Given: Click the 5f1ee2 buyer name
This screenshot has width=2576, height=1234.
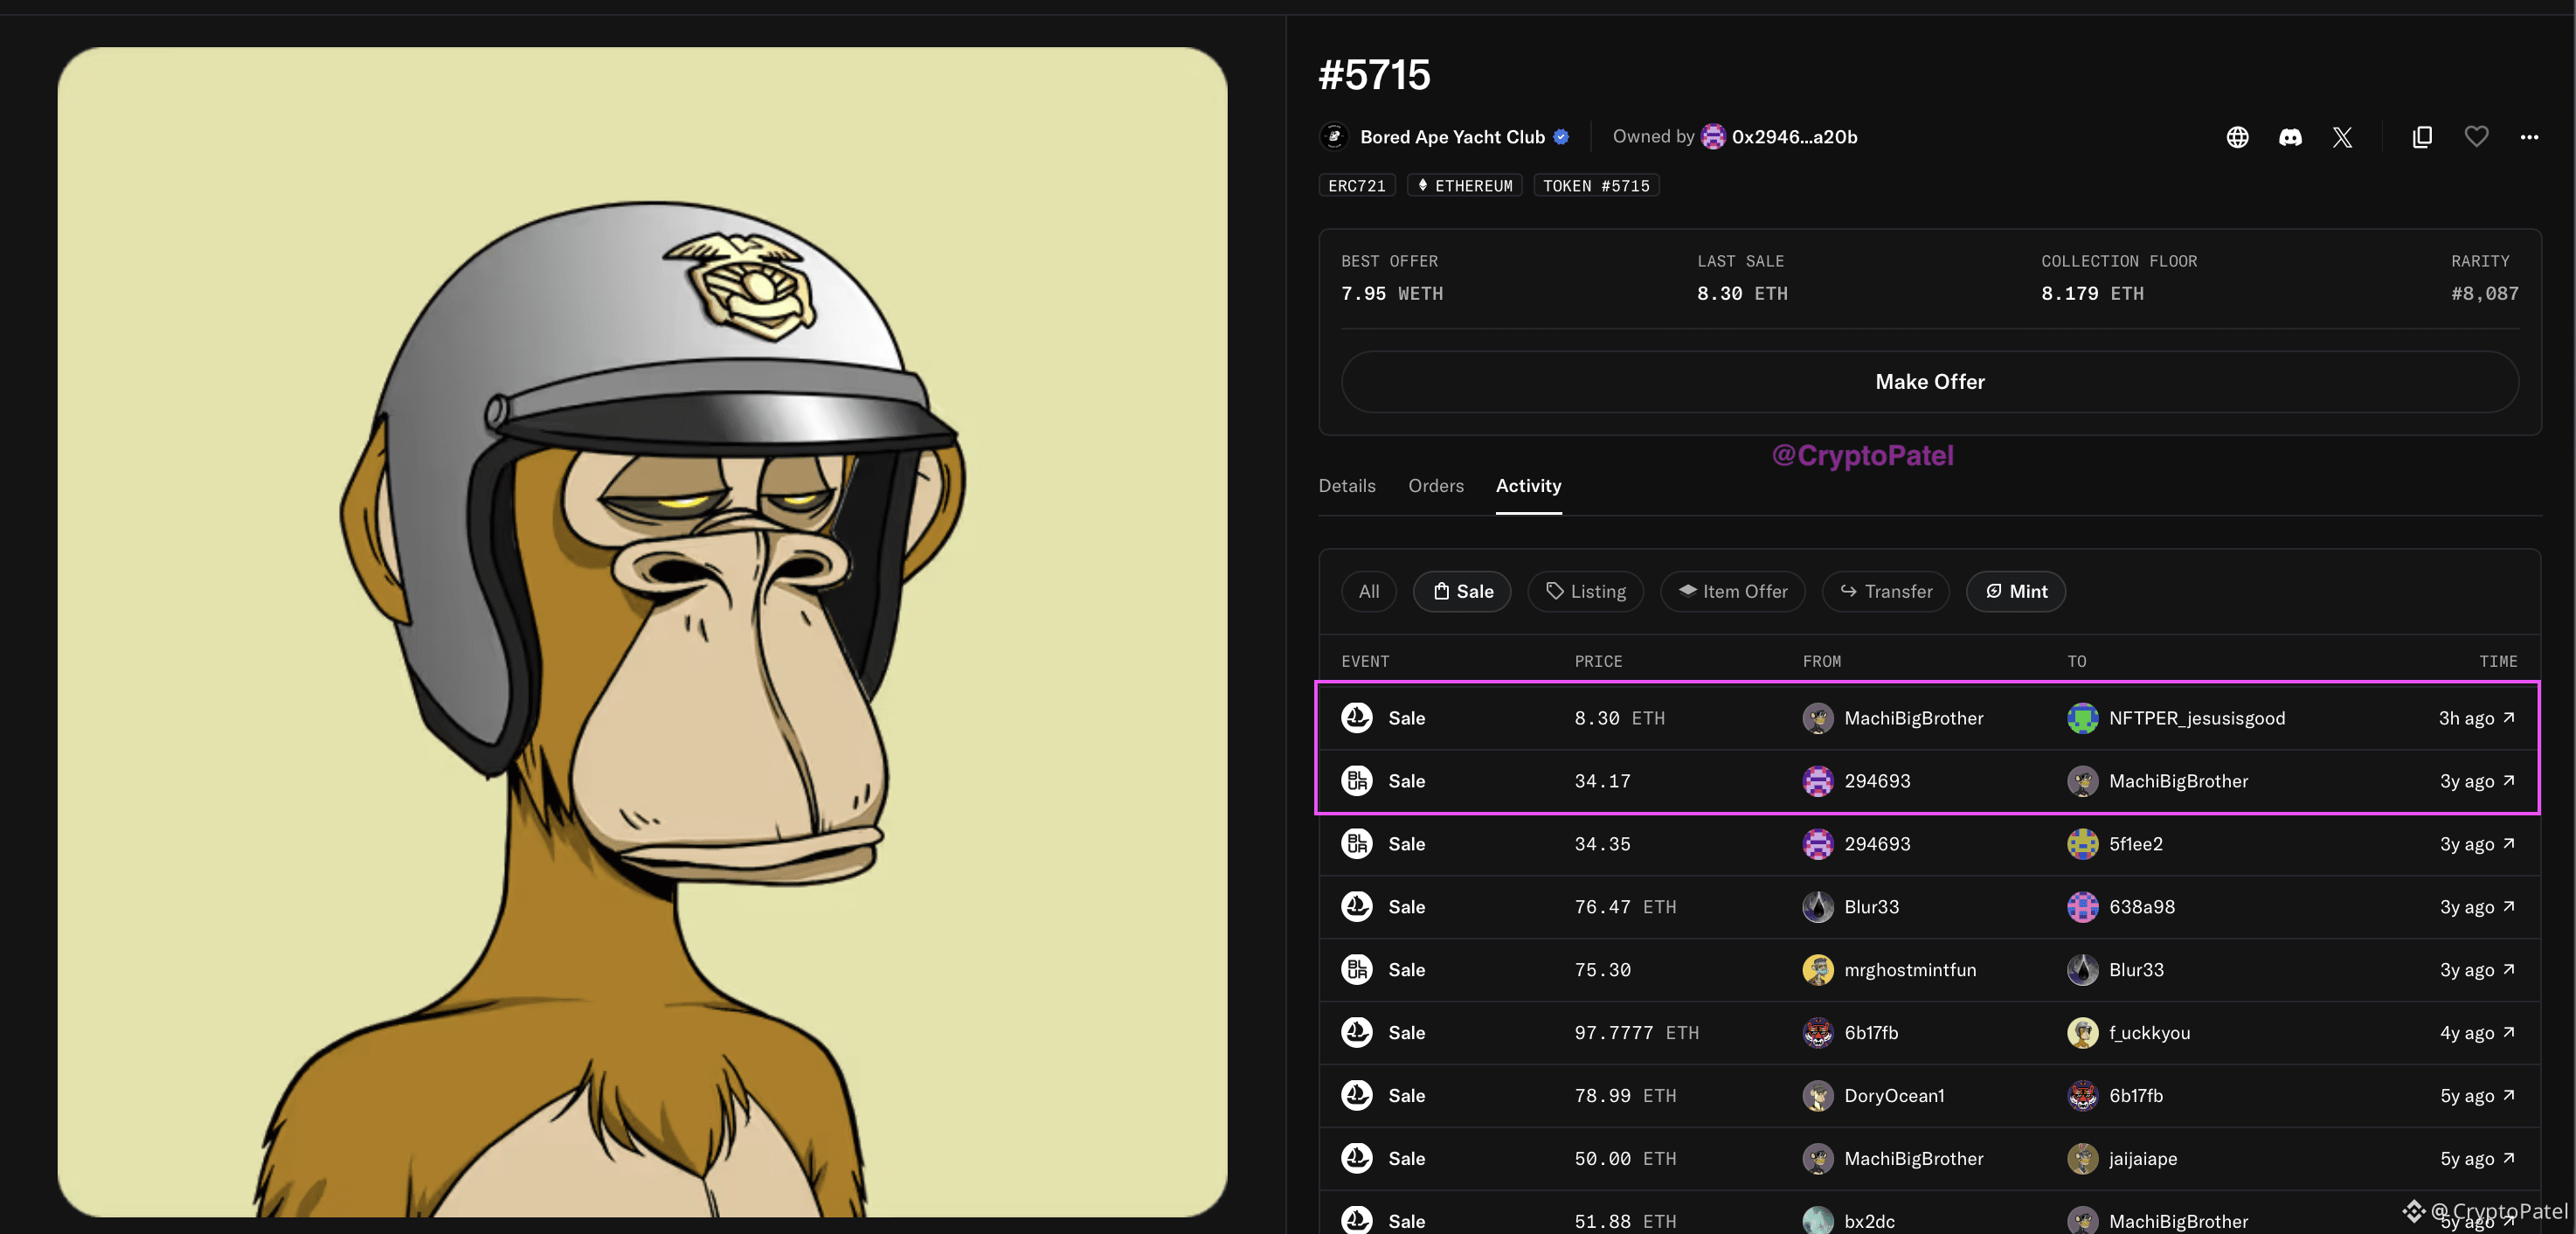Looking at the screenshot, I should point(2136,844).
